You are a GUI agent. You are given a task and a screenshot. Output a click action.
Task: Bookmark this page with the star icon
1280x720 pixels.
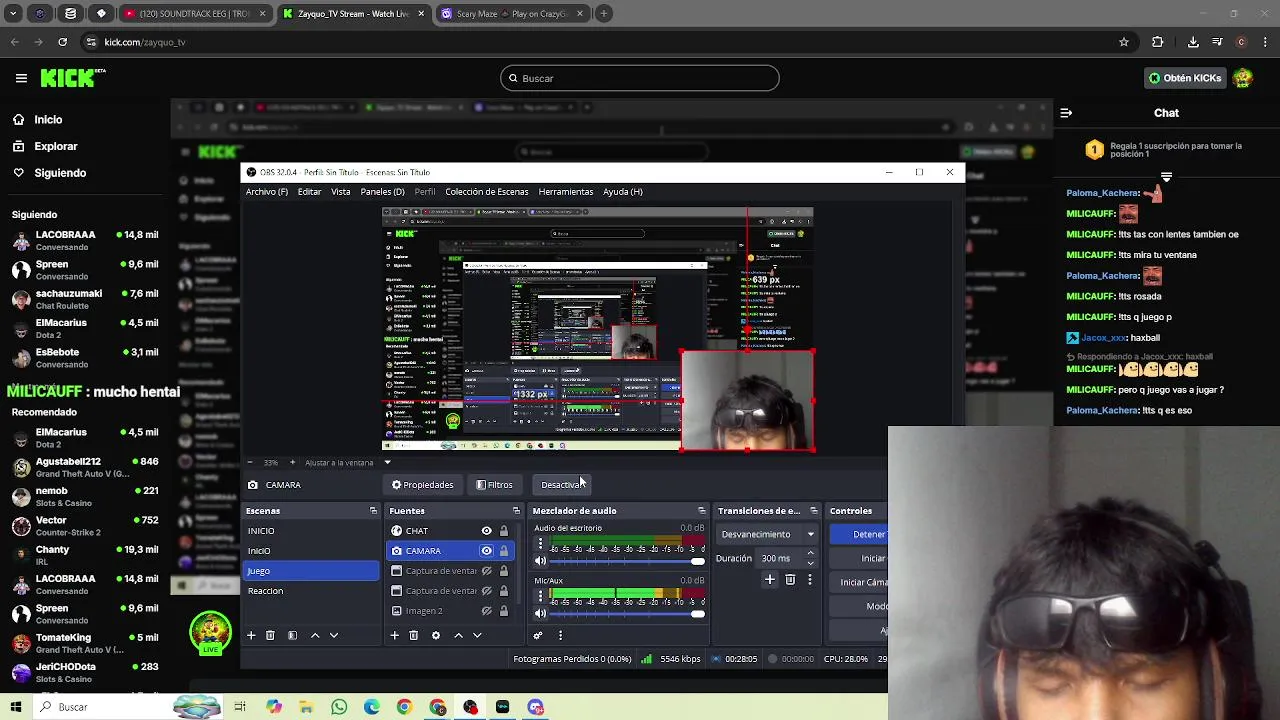(1124, 42)
